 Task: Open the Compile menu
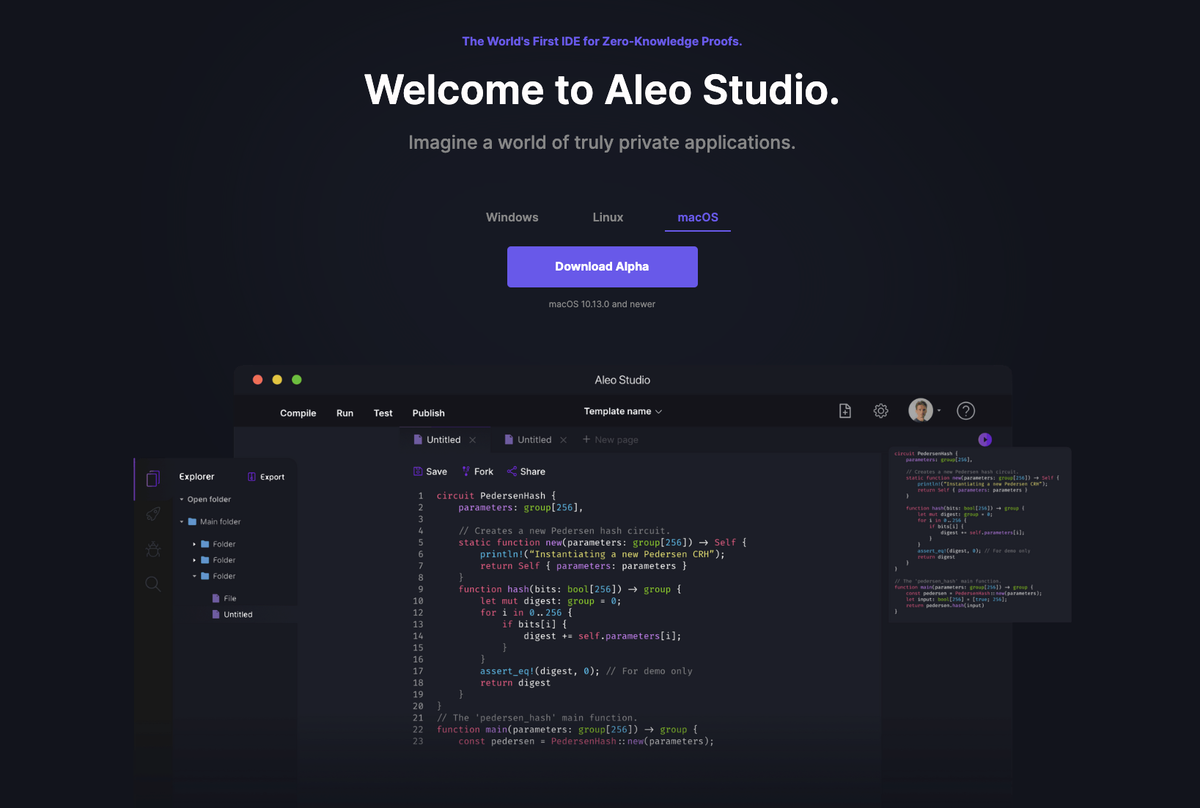298,413
